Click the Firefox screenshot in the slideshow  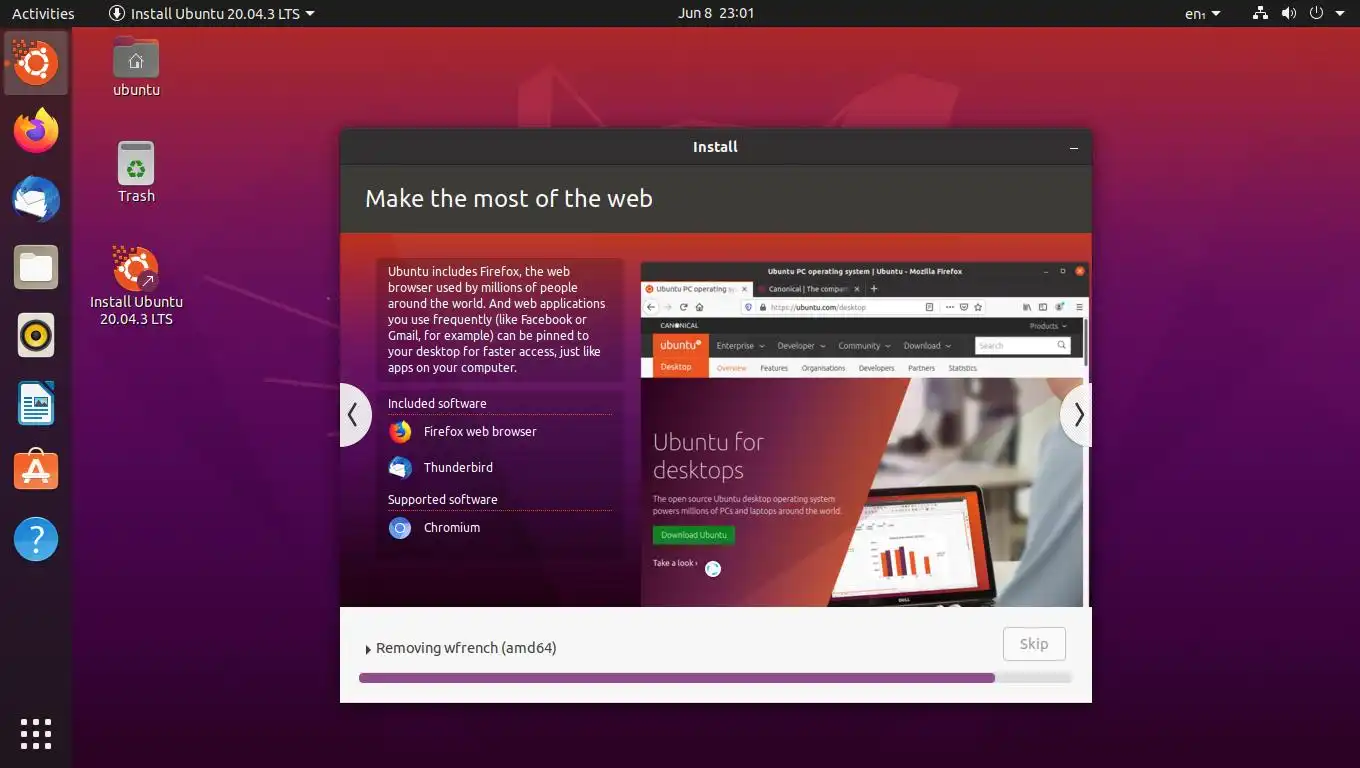pyautogui.click(x=864, y=434)
